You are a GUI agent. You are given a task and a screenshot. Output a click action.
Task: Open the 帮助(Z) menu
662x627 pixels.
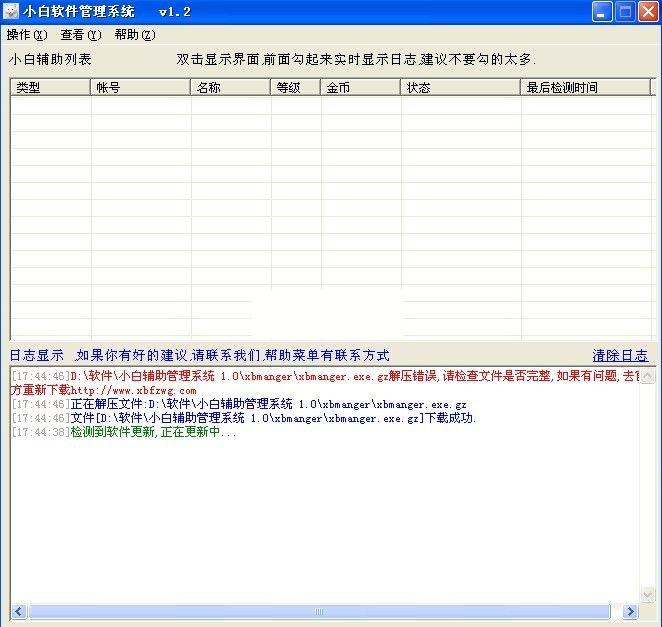pyautogui.click(x=135, y=35)
